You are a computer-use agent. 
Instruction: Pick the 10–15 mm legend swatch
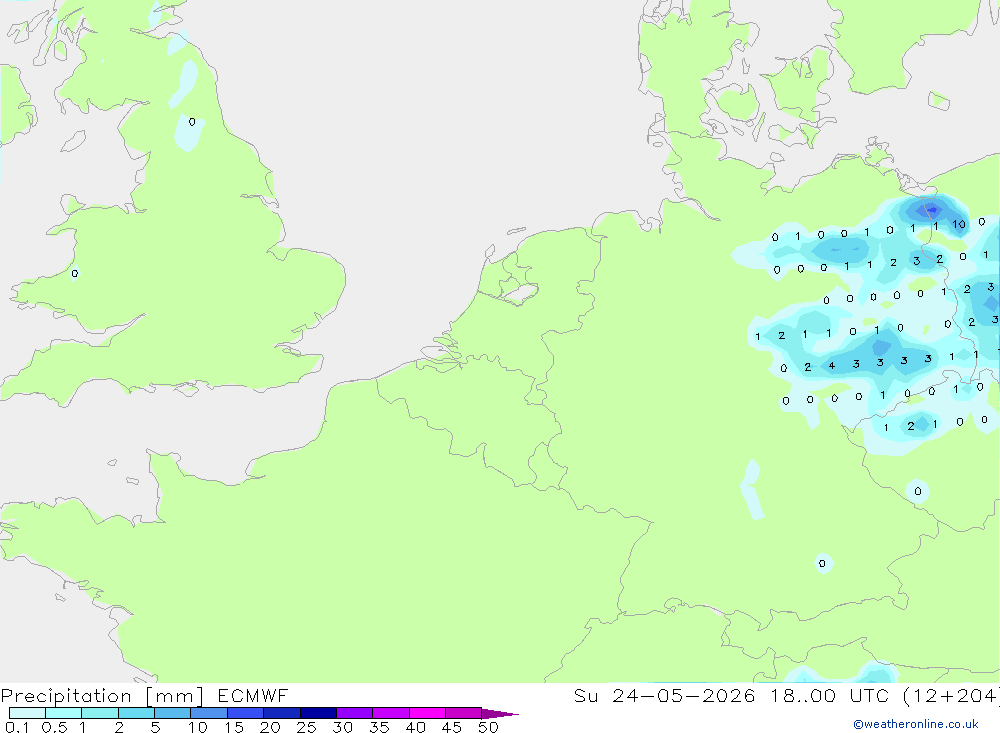pyautogui.click(x=209, y=713)
